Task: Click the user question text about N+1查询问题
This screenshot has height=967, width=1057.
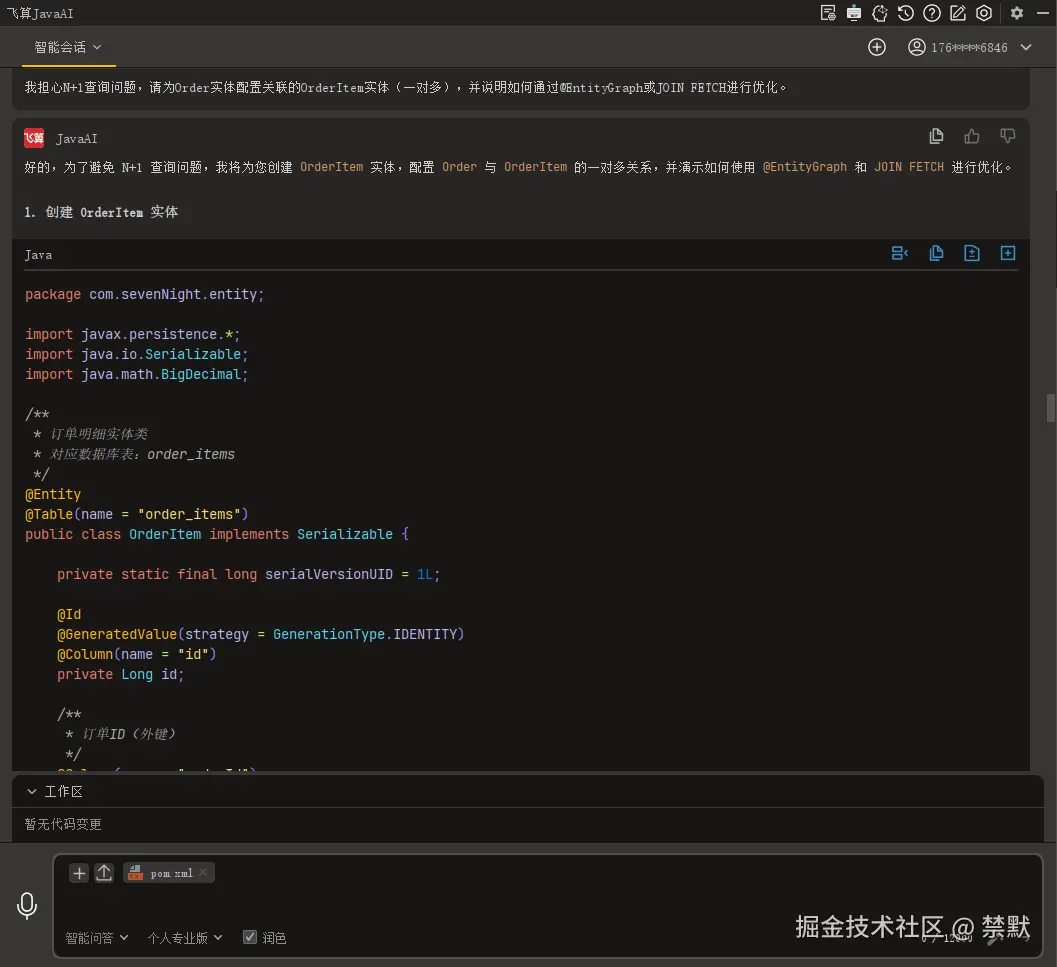Action: click(x=405, y=88)
